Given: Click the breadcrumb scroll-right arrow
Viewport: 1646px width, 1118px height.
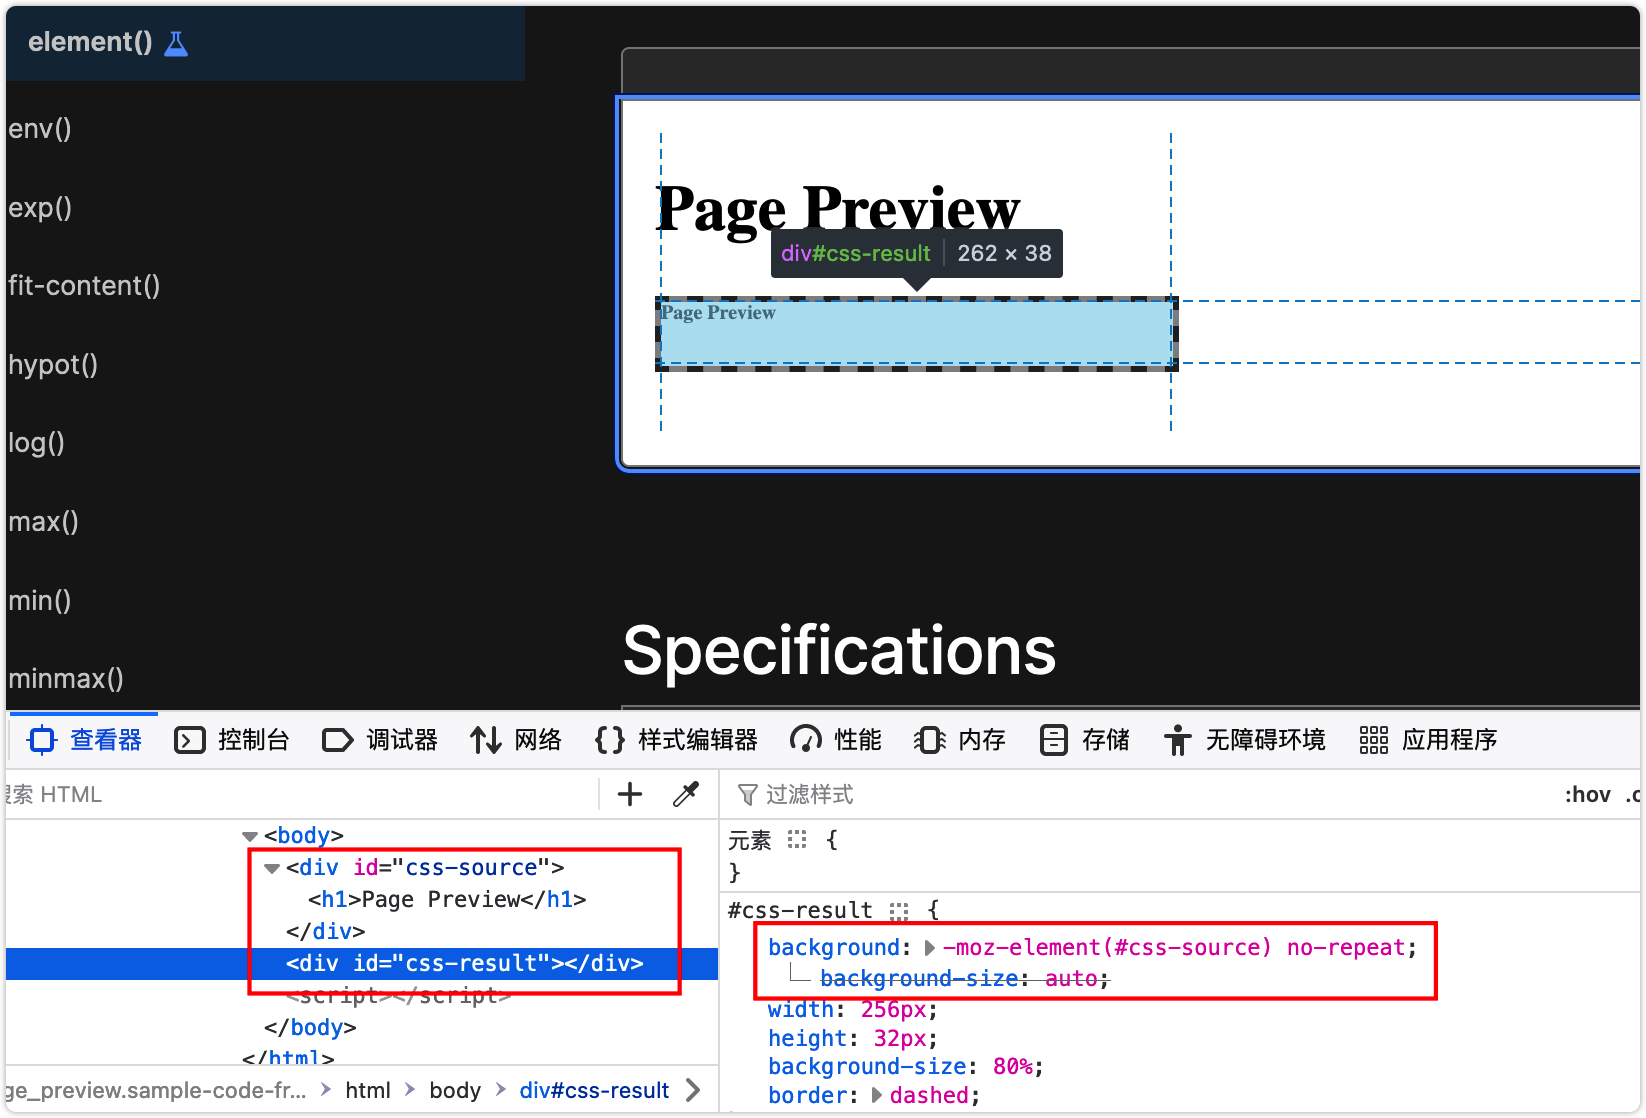Looking at the screenshot, I should (x=693, y=1091).
